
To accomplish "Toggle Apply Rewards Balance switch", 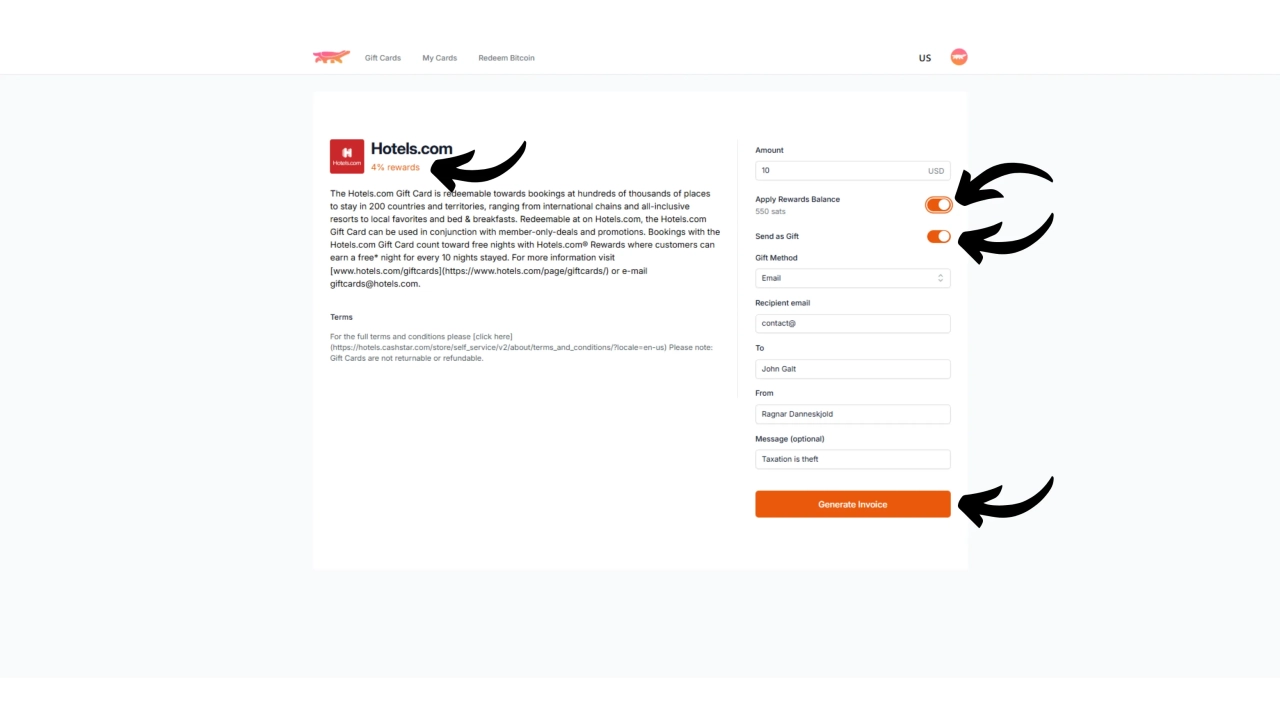I will pos(938,205).
